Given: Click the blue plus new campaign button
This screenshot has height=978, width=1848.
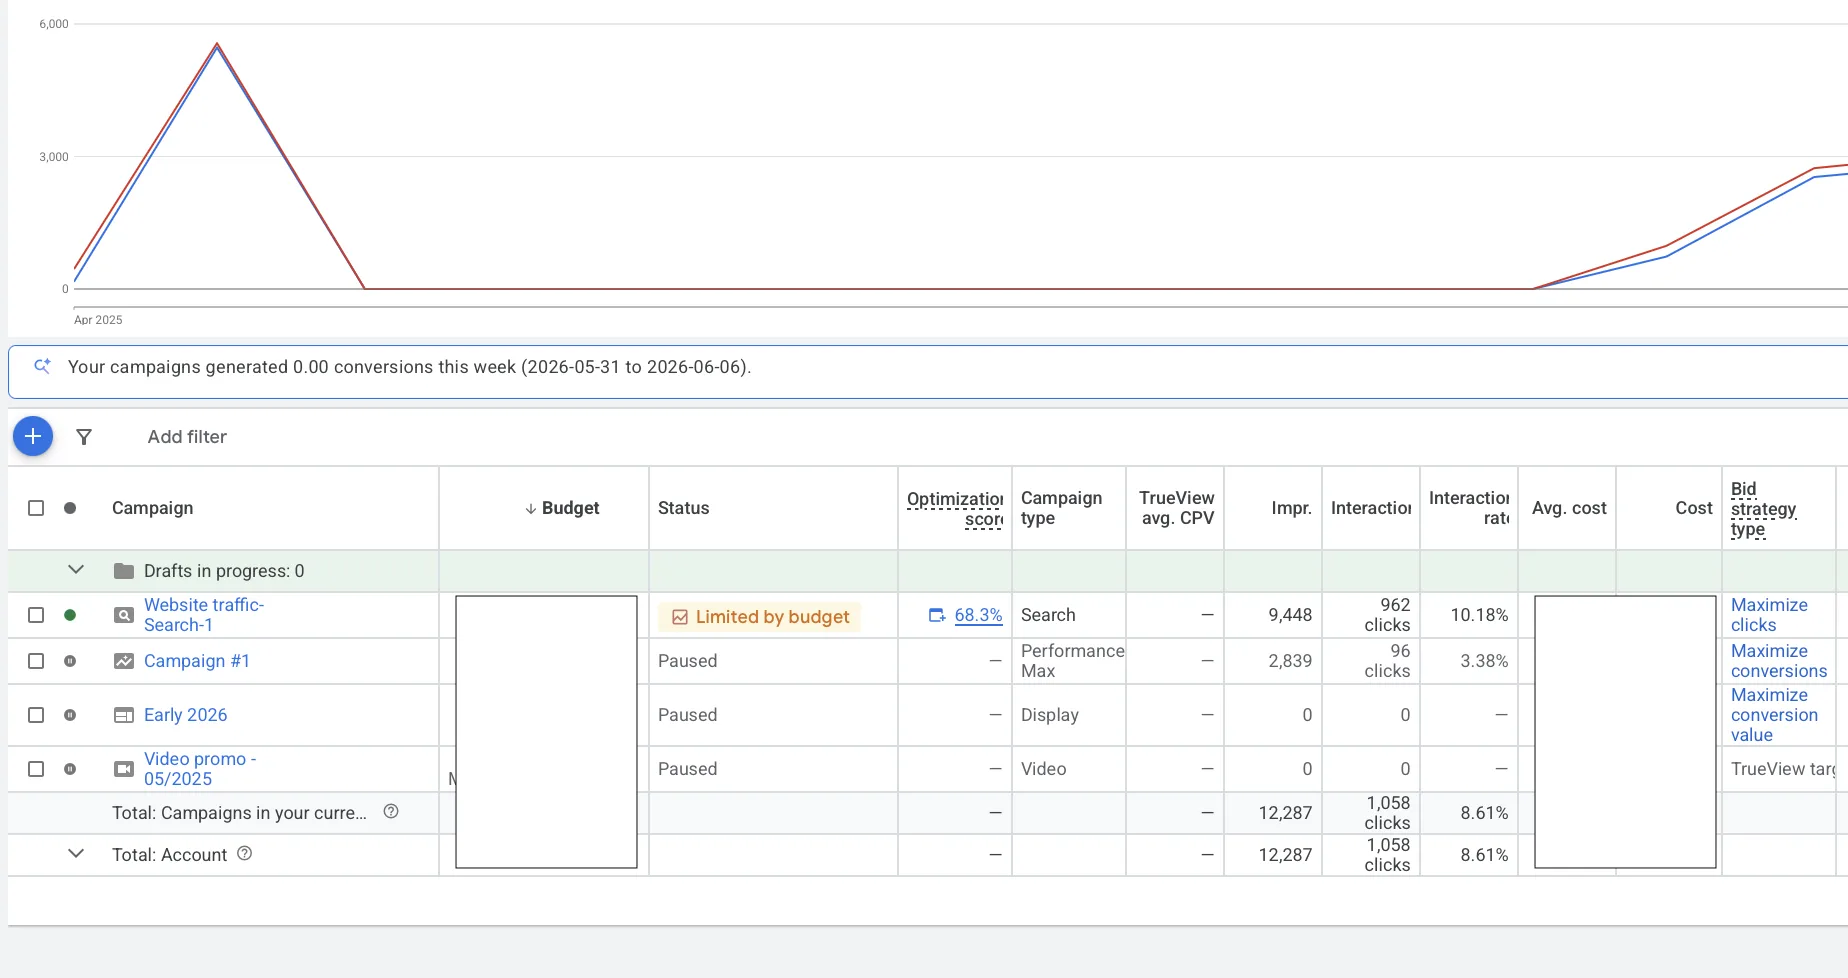Looking at the screenshot, I should click(33, 436).
